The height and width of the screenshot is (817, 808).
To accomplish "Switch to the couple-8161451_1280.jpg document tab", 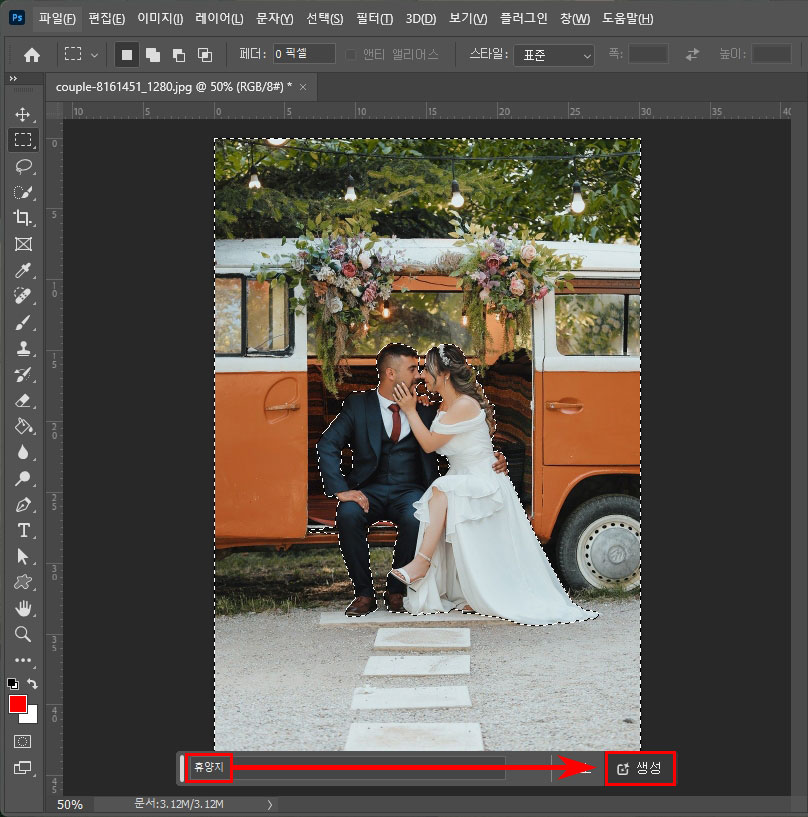I will point(173,86).
